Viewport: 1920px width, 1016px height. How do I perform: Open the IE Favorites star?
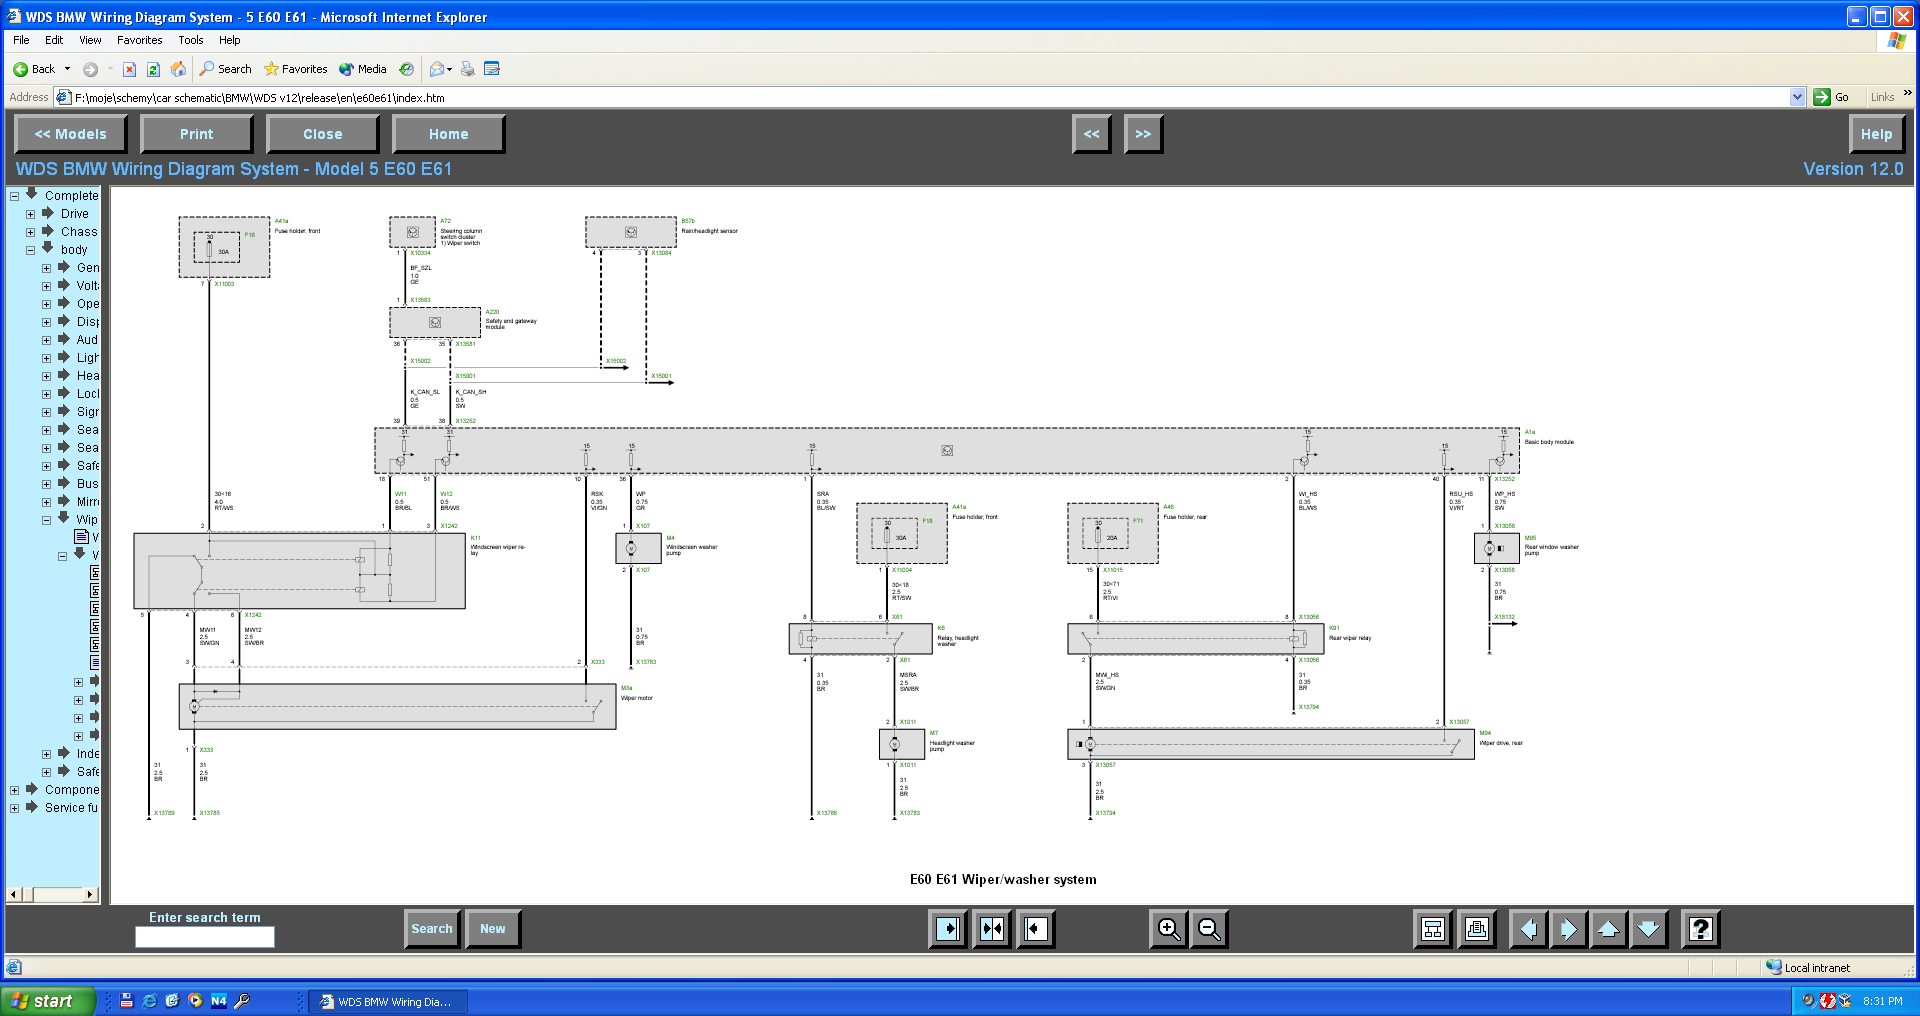(295, 69)
